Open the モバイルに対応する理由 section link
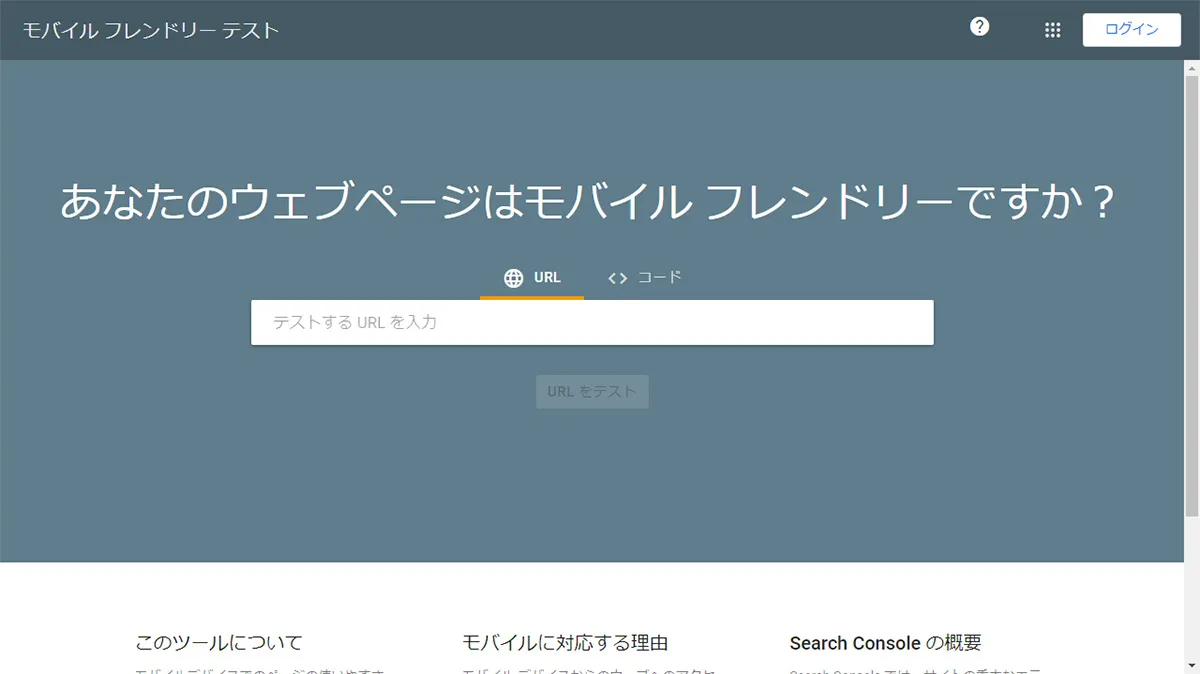The height and width of the screenshot is (674, 1200). 565,643
